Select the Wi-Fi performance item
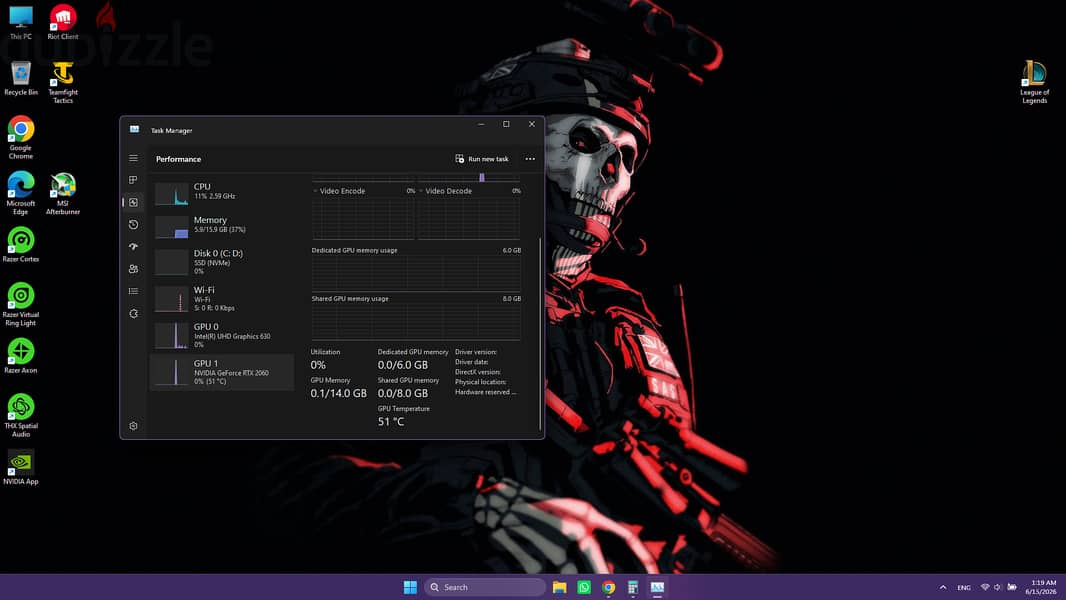 222,298
